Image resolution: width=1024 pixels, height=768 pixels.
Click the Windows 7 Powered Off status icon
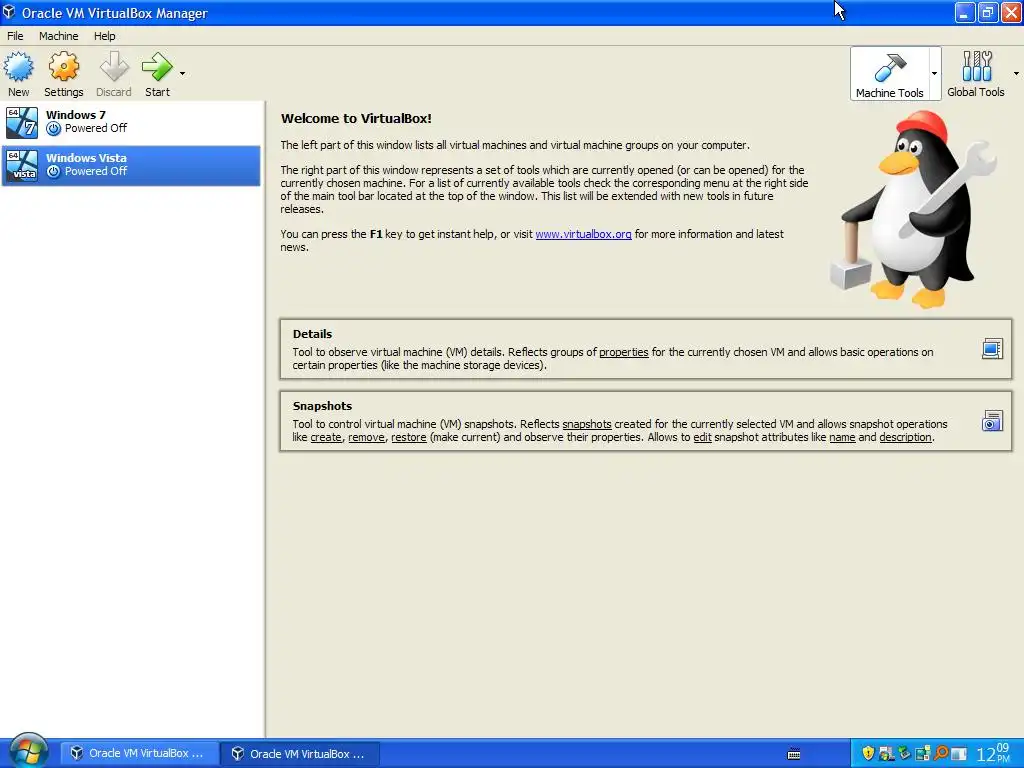54,129
